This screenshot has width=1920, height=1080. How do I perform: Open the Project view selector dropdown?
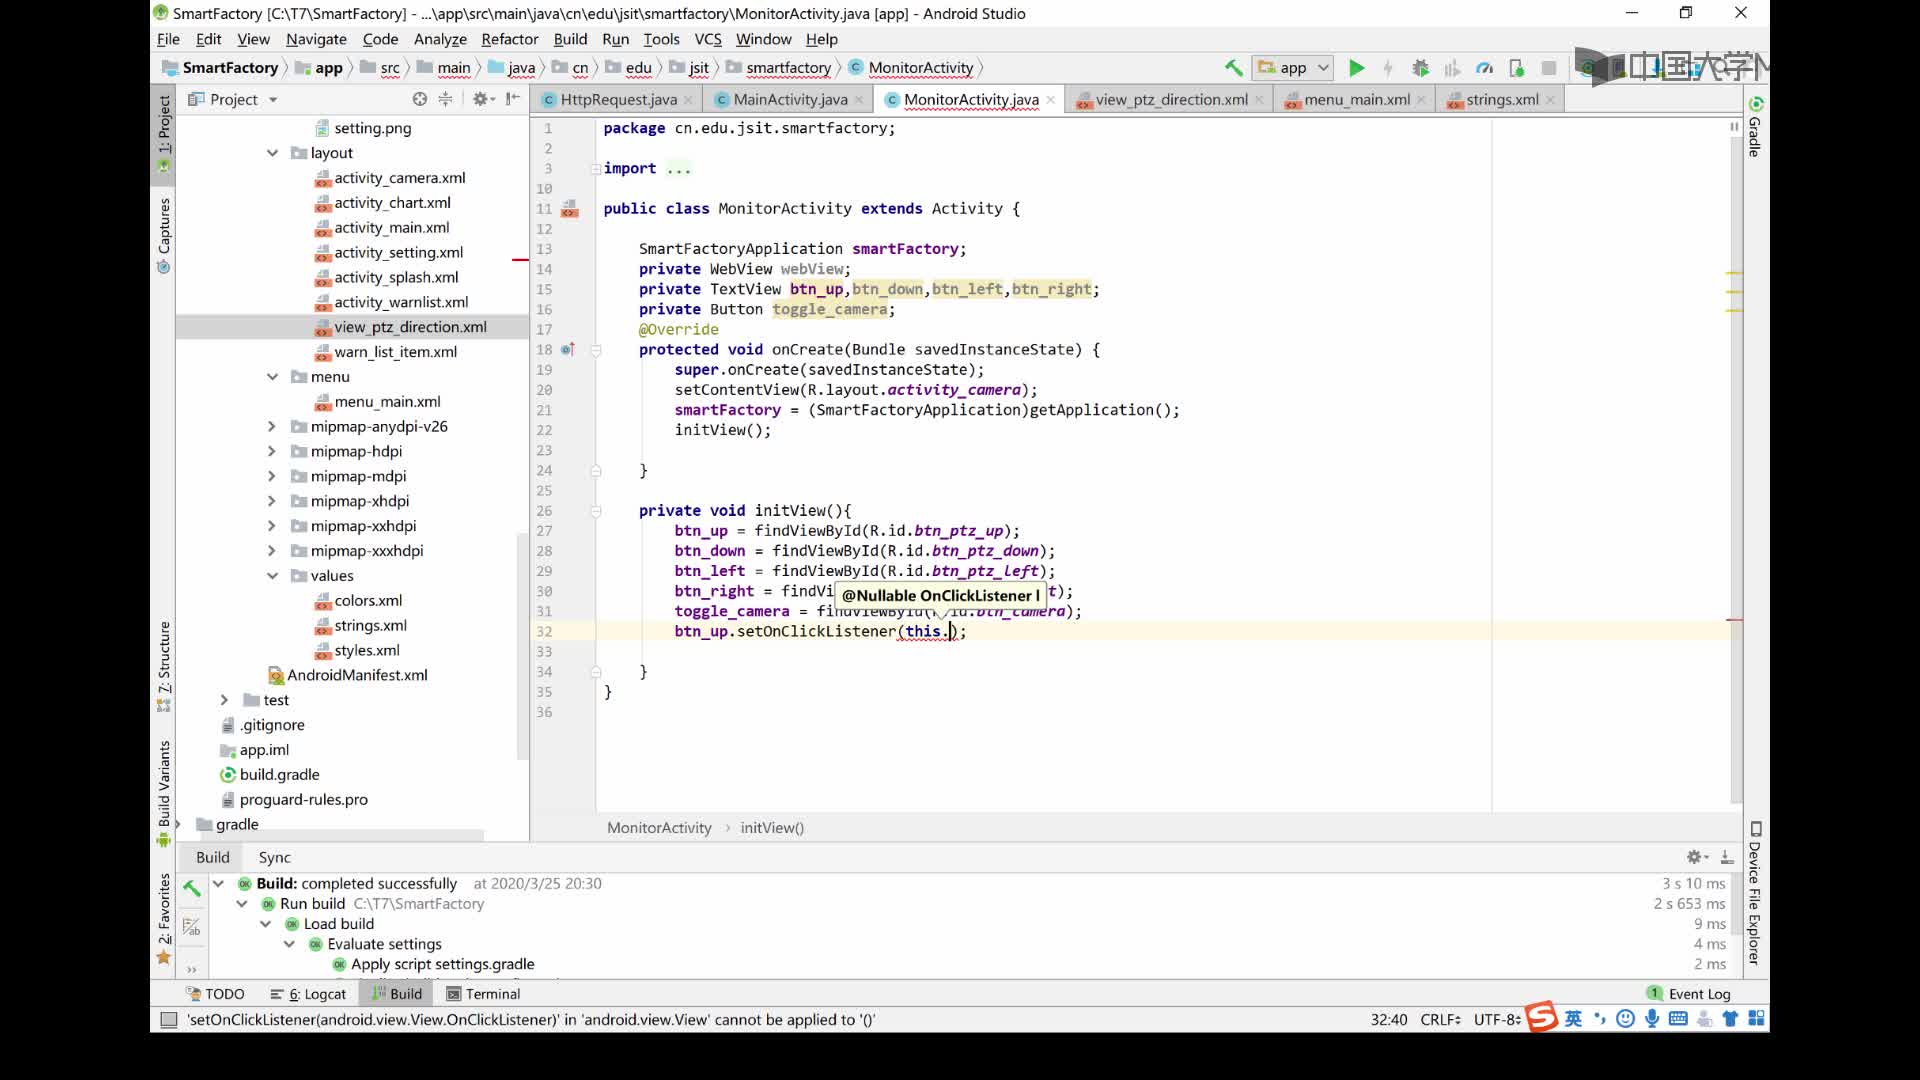pyautogui.click(x=233, y=99)
